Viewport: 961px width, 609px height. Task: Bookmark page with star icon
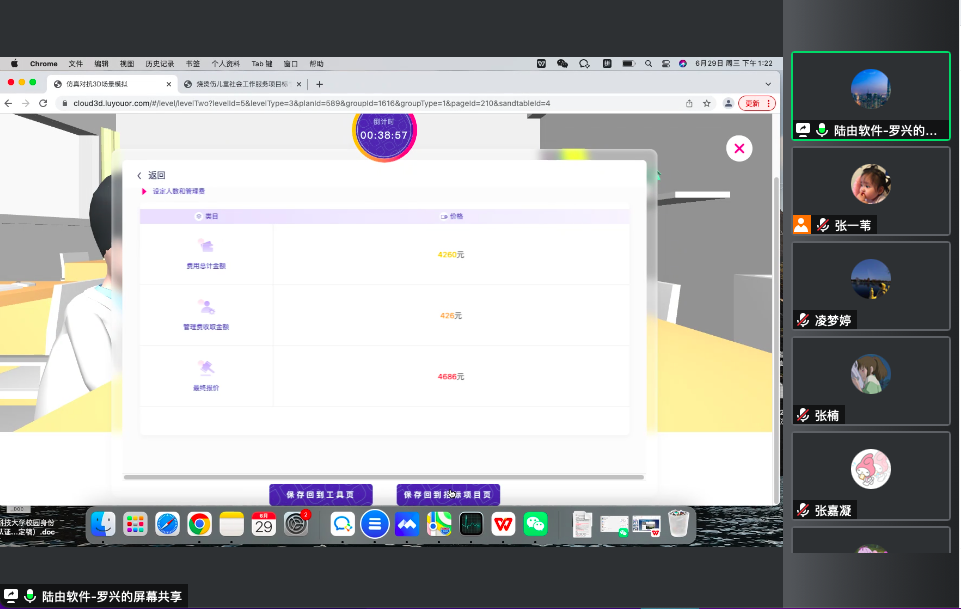tap(707, 103)
